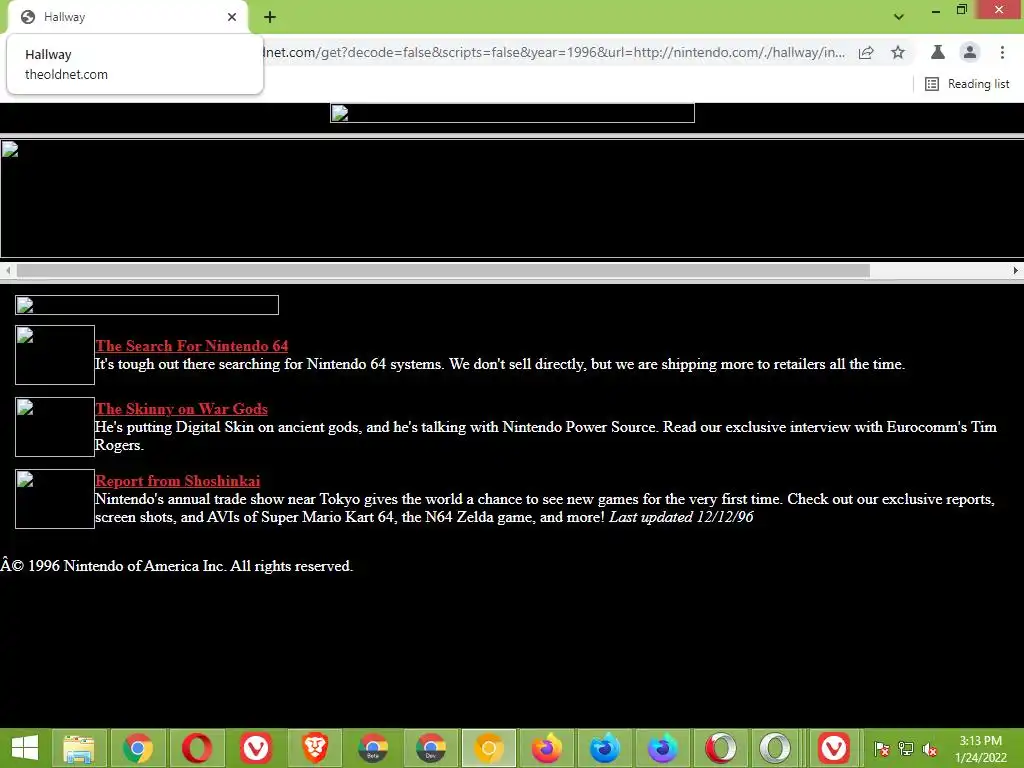Open The Skinny on War Gods link
Viewport: 1024px width, 768px height.
182,409
